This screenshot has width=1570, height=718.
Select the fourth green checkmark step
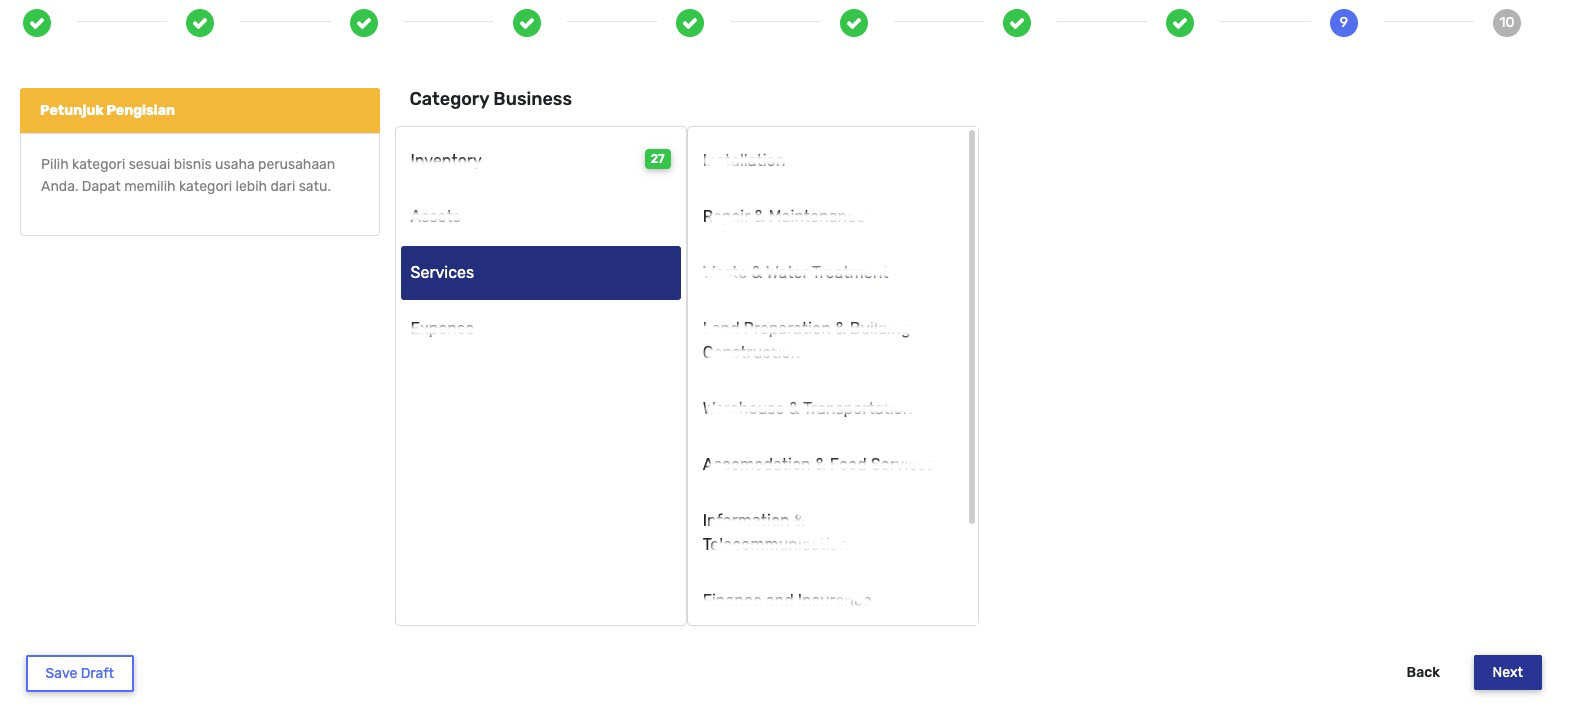(x=527, y=23)
